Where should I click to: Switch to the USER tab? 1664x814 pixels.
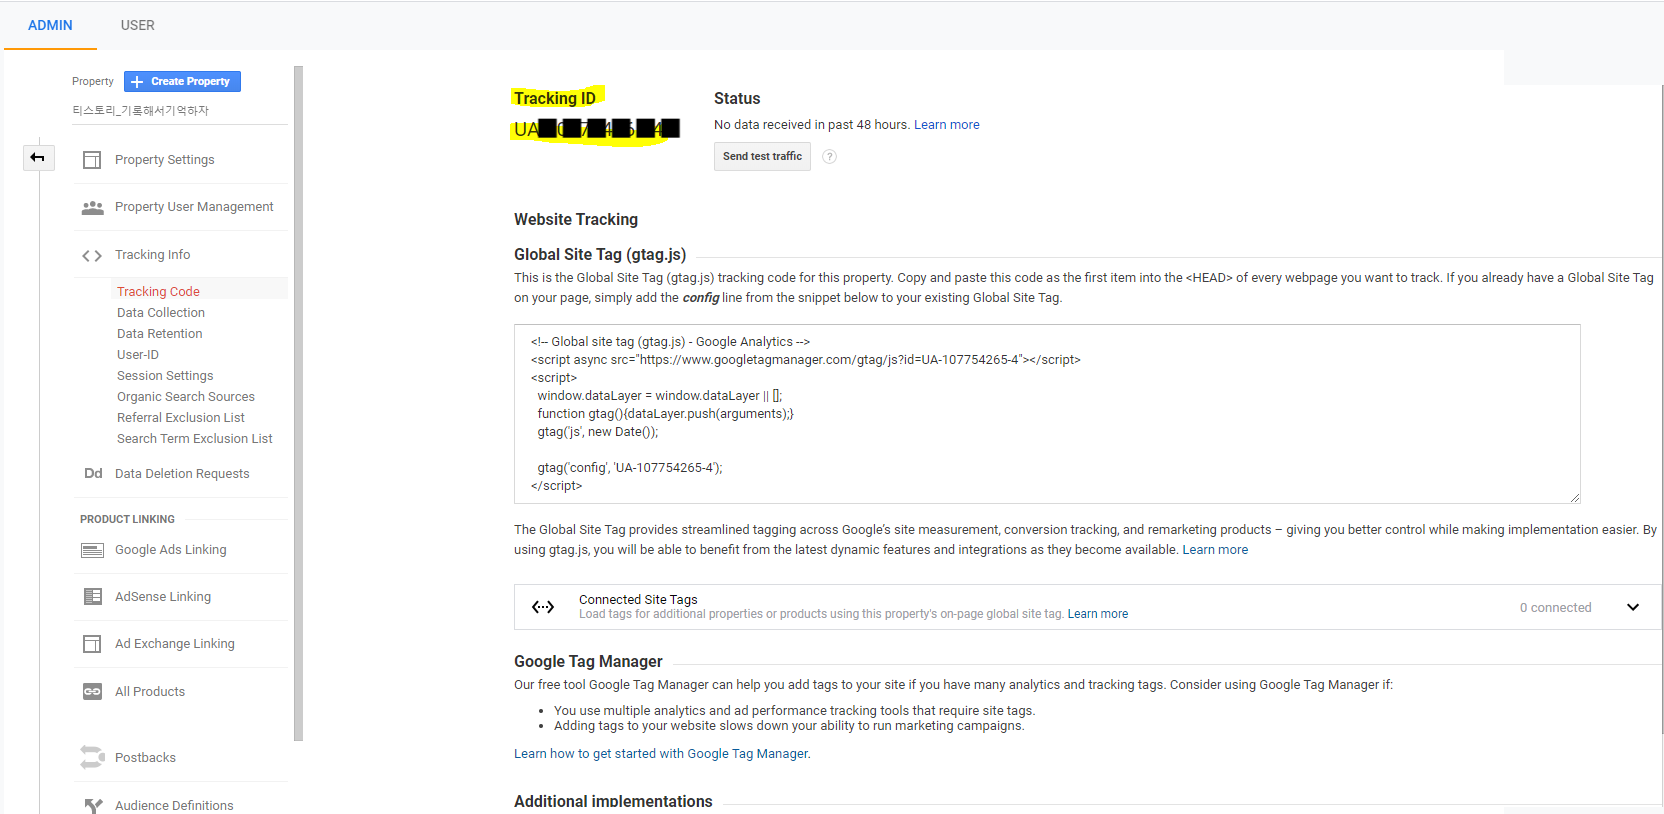click(138, 25)
